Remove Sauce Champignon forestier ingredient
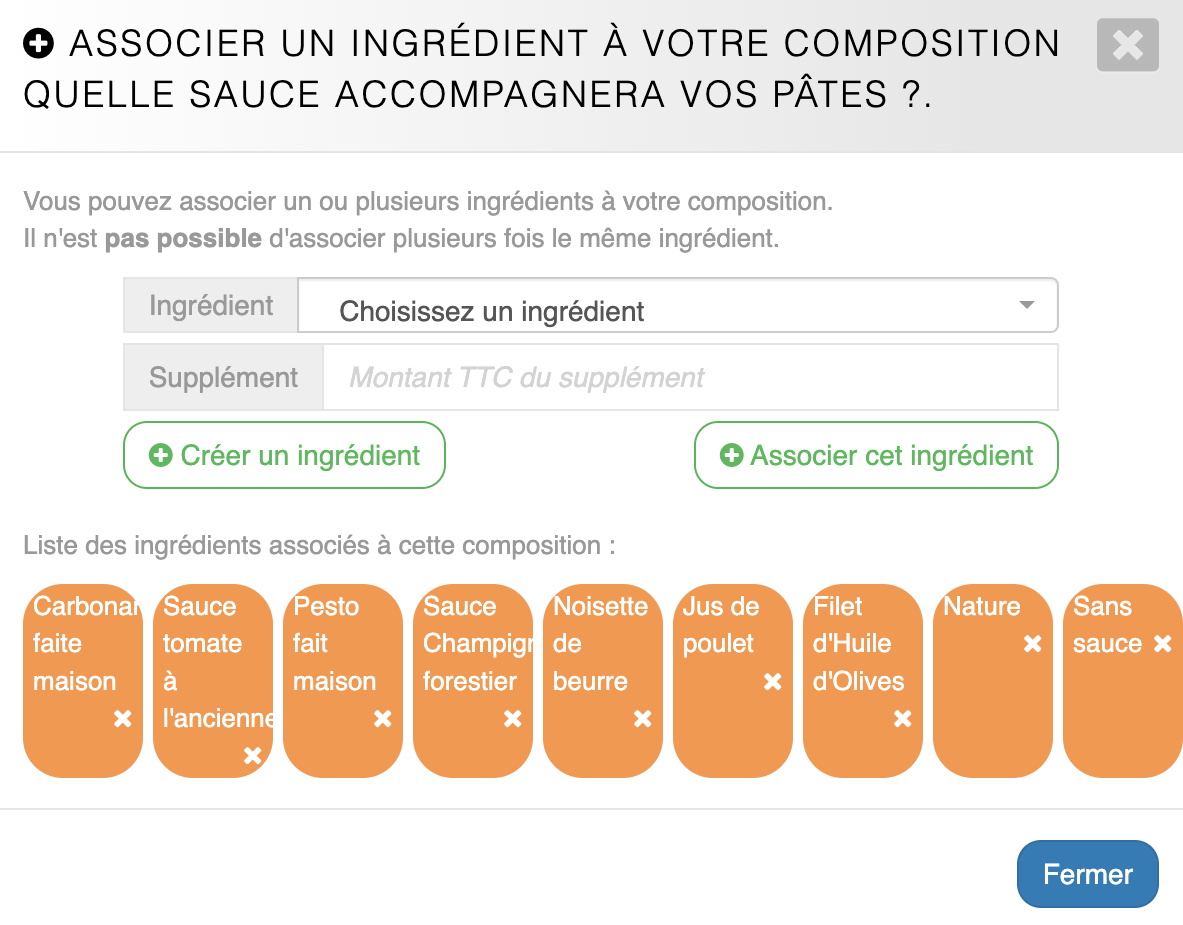The width and height of the screenshot is (1183, 925). point(512,719)
